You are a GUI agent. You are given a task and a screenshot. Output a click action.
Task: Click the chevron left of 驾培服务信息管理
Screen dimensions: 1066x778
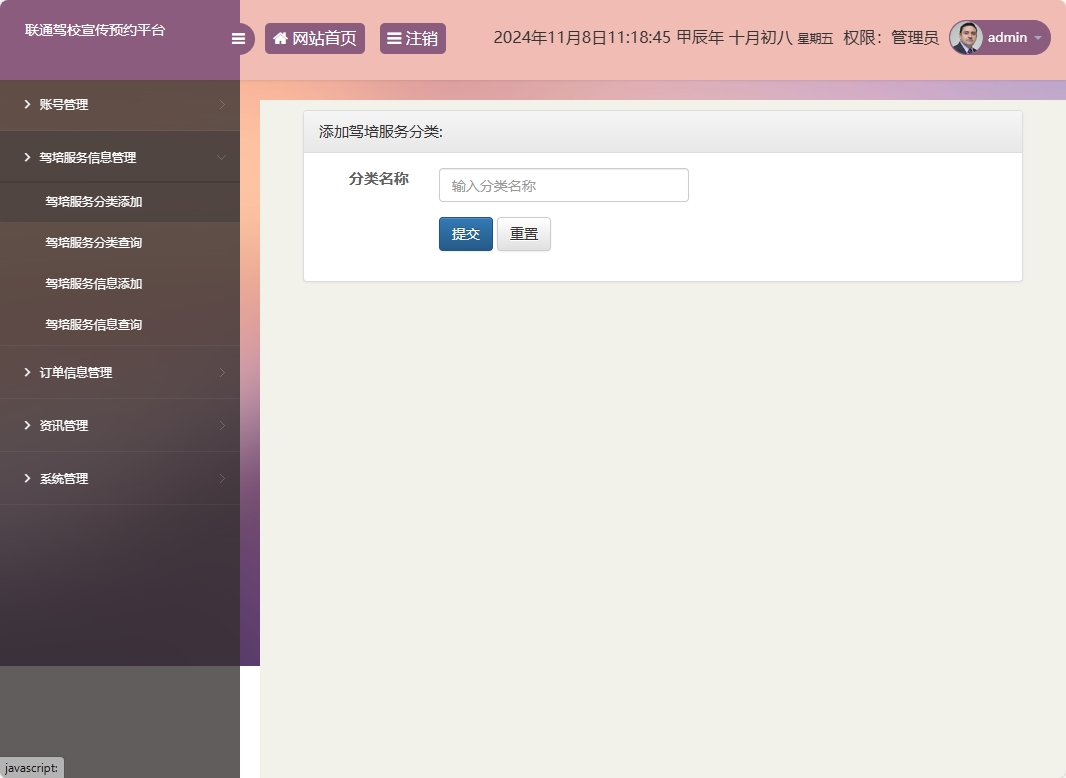pos(27,157)
